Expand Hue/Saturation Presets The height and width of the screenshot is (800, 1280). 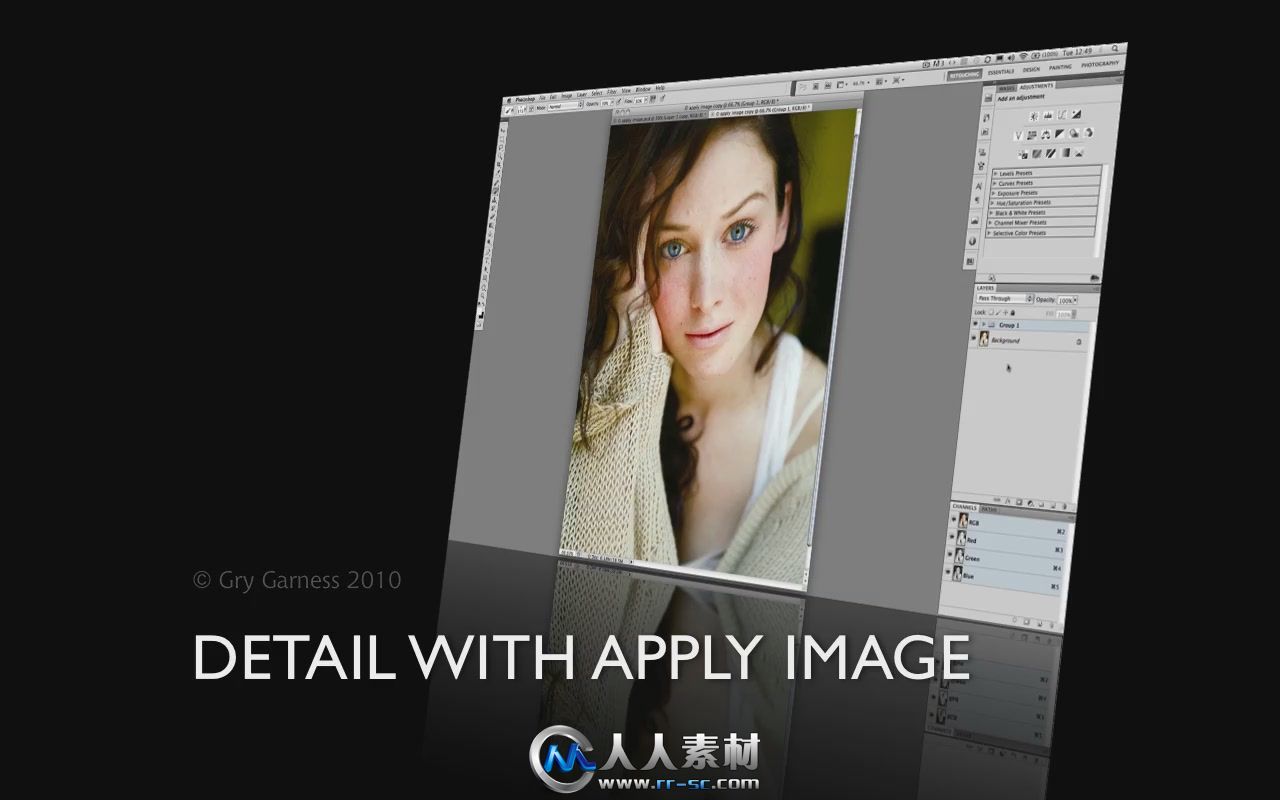click(992, 203)
